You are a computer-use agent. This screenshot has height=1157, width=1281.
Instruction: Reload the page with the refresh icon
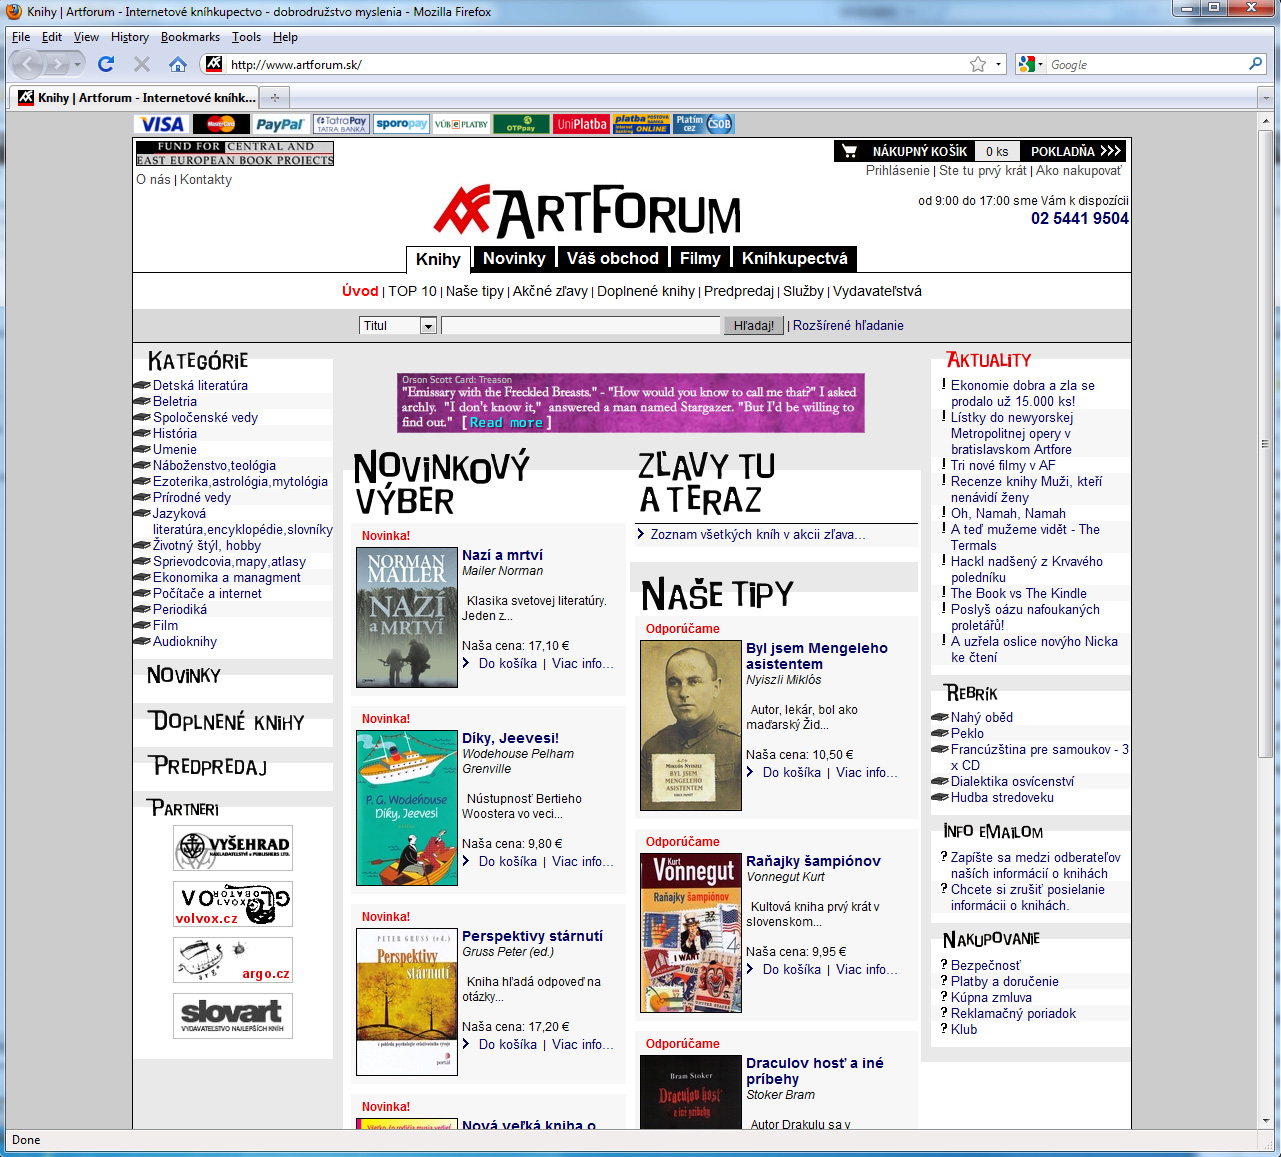point(106,64)
